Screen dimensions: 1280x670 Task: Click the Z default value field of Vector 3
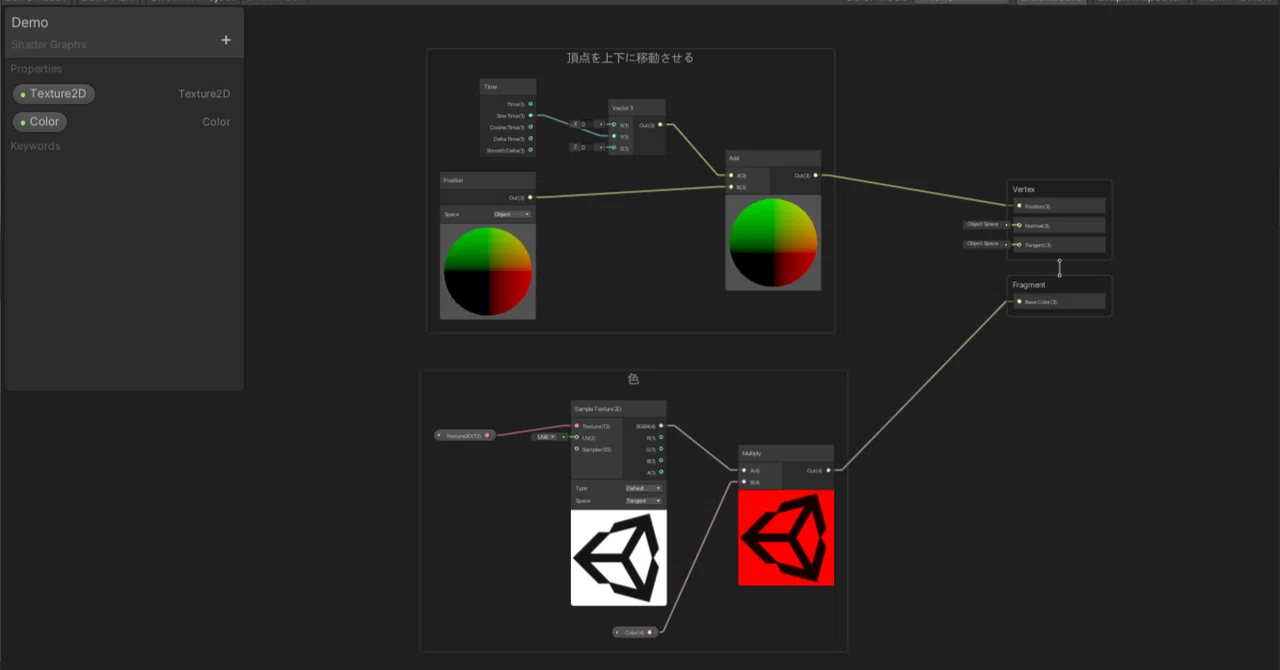click(588, 148)
